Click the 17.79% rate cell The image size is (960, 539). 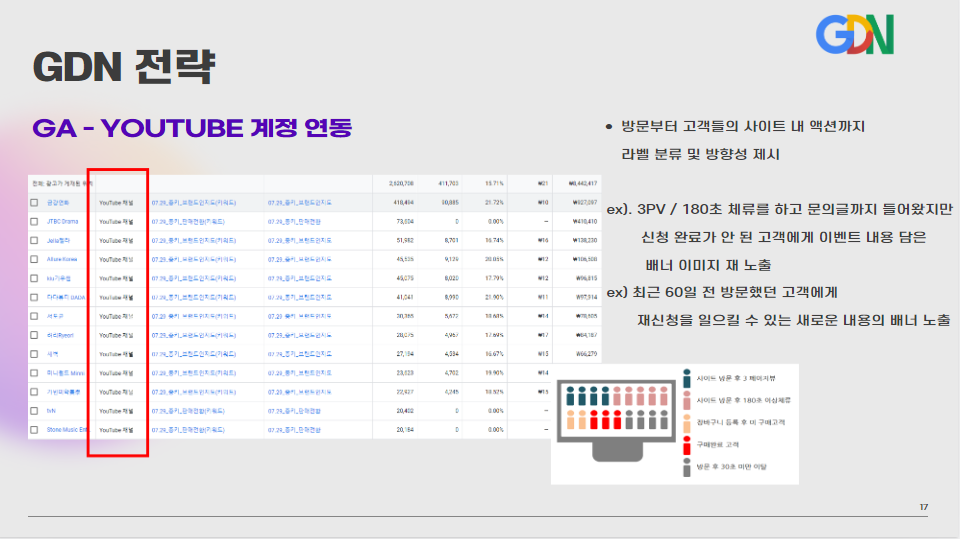(494, 279)
